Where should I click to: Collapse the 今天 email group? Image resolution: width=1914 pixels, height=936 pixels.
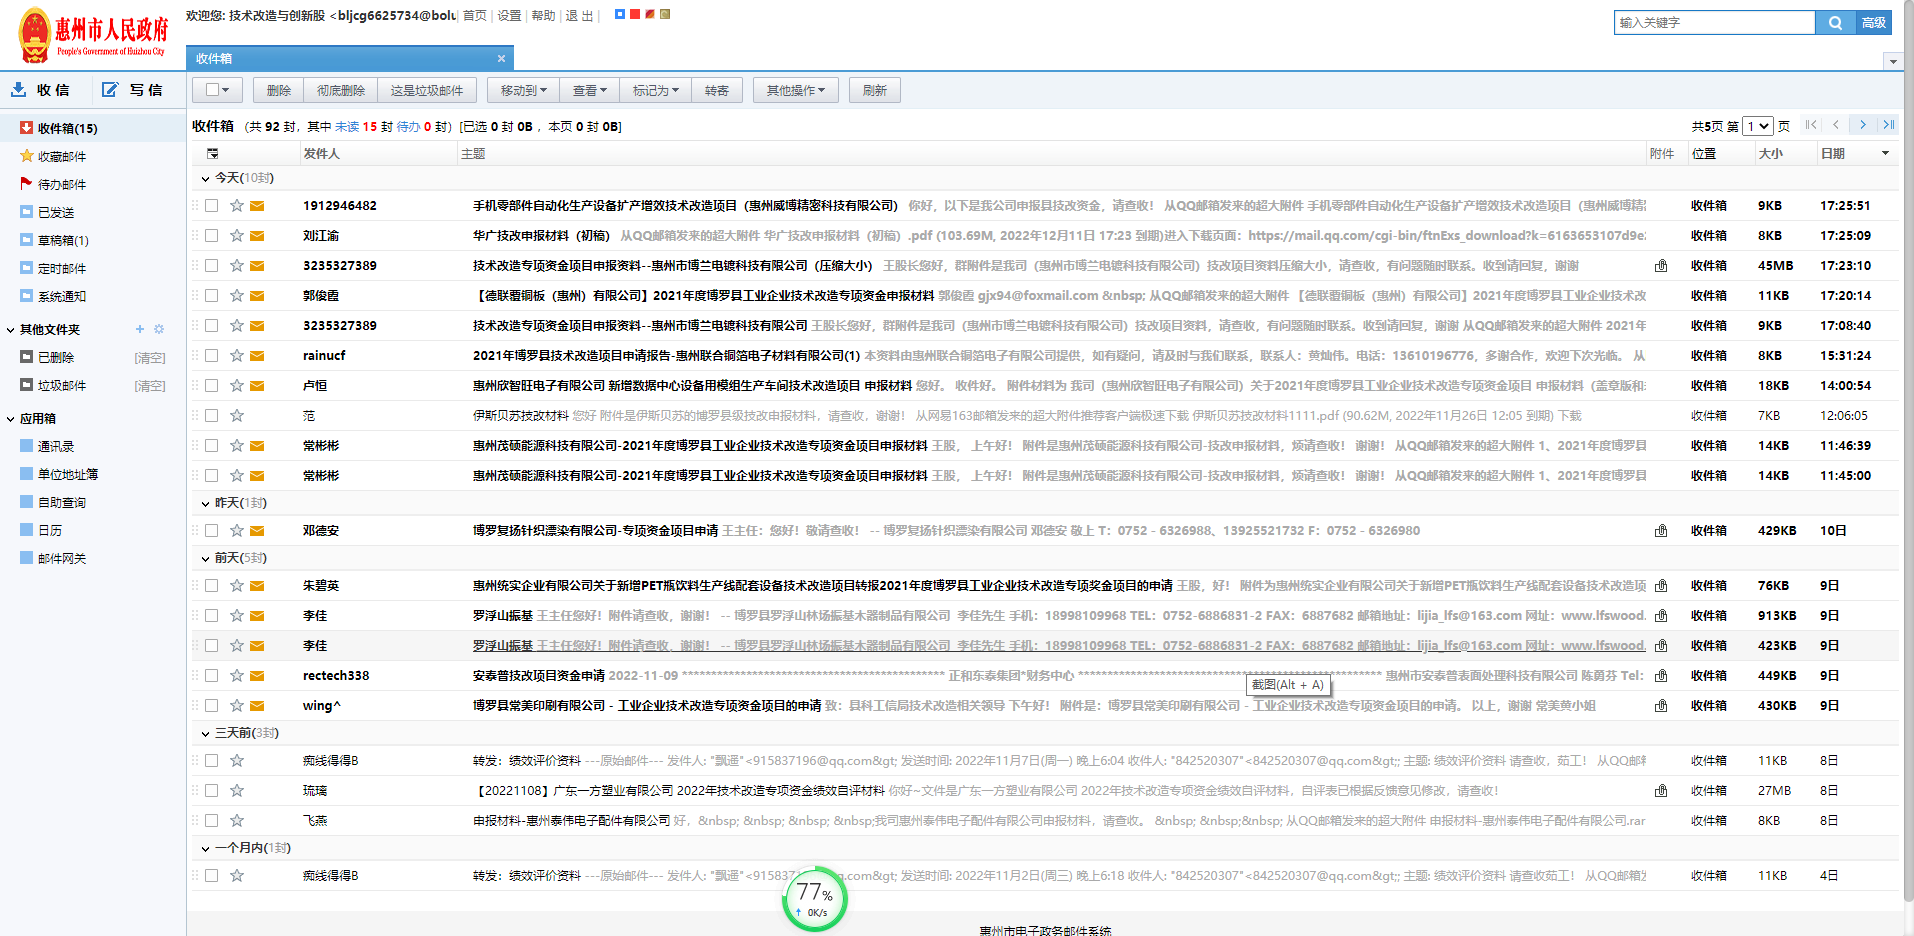(206, 178)
